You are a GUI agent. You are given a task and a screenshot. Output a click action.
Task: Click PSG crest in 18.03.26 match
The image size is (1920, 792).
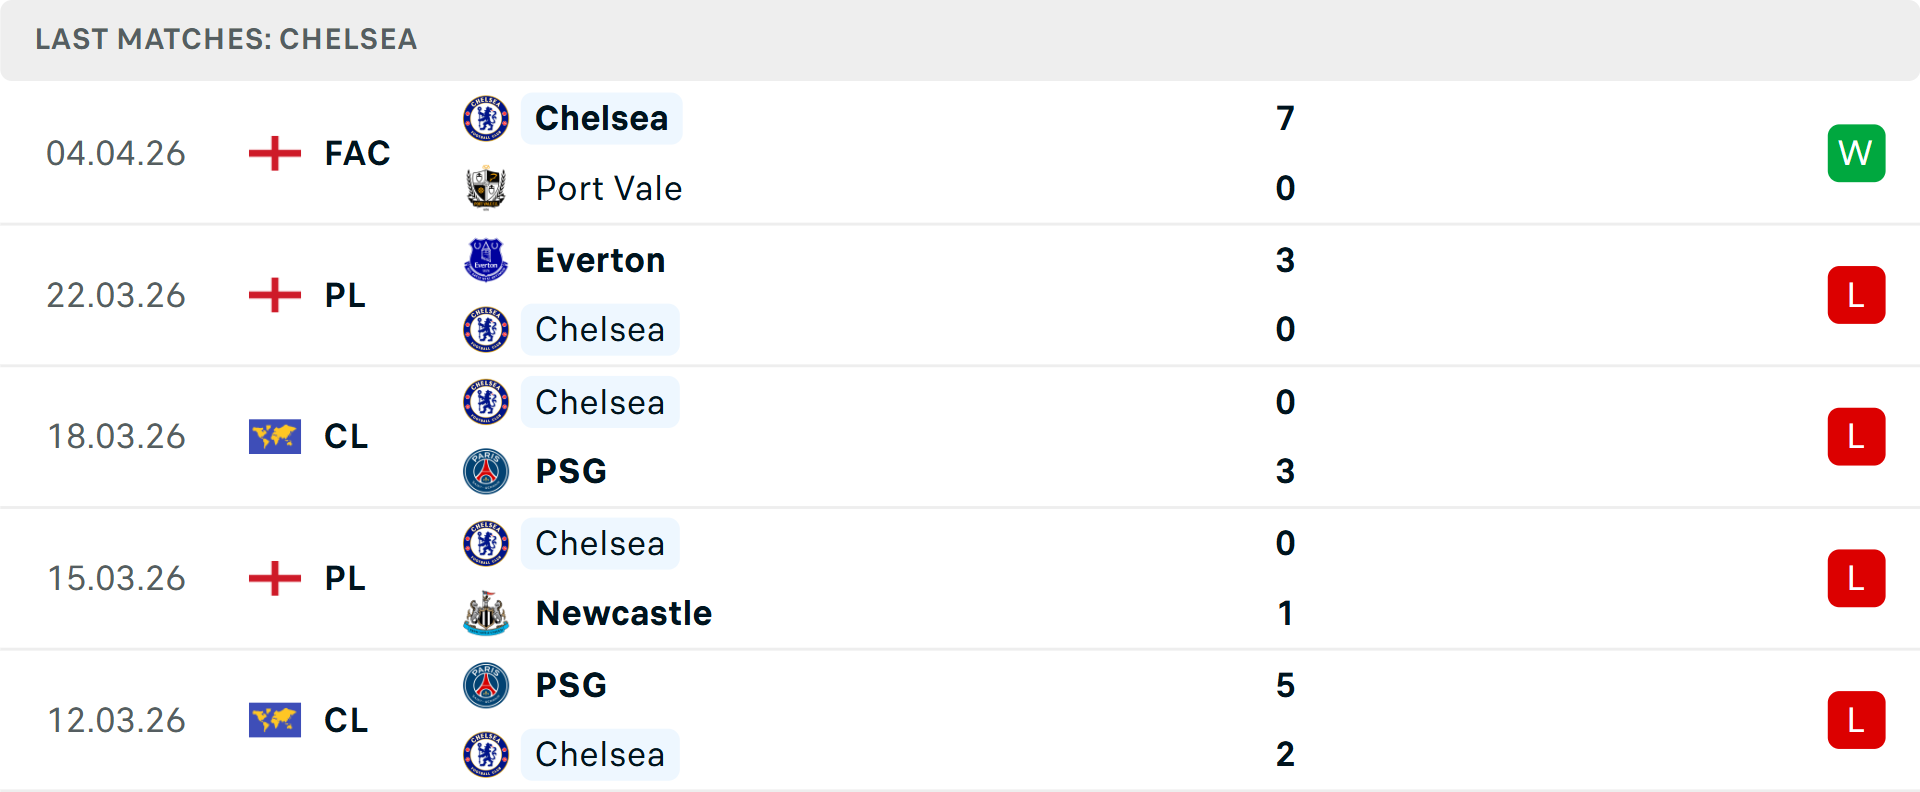pyautogui.click(x=486, y=471)
